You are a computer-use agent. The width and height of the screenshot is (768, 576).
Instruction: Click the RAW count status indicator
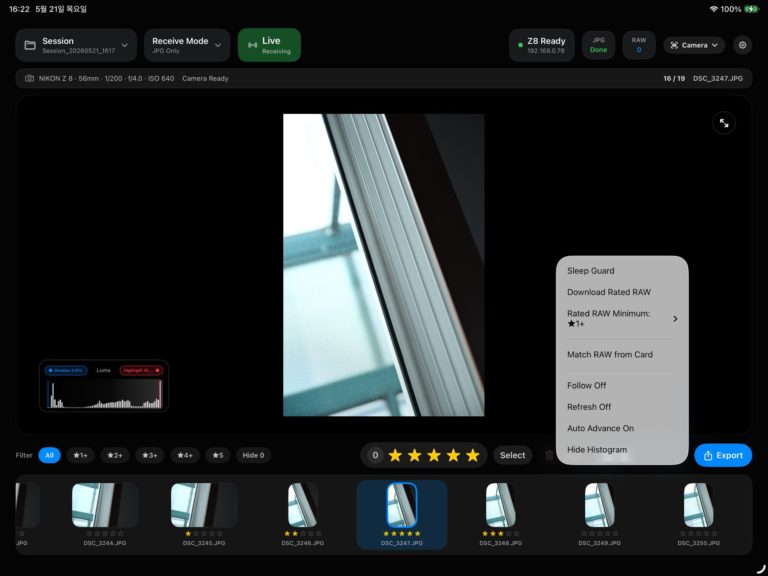point(639,45)
